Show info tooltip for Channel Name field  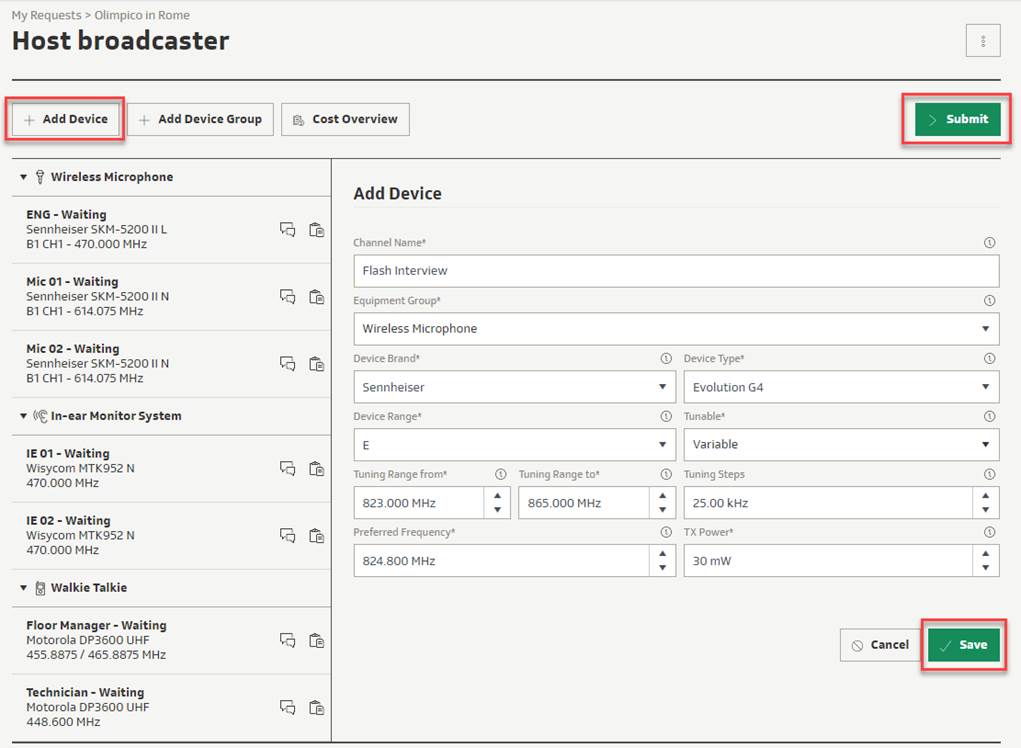(989, 243)
